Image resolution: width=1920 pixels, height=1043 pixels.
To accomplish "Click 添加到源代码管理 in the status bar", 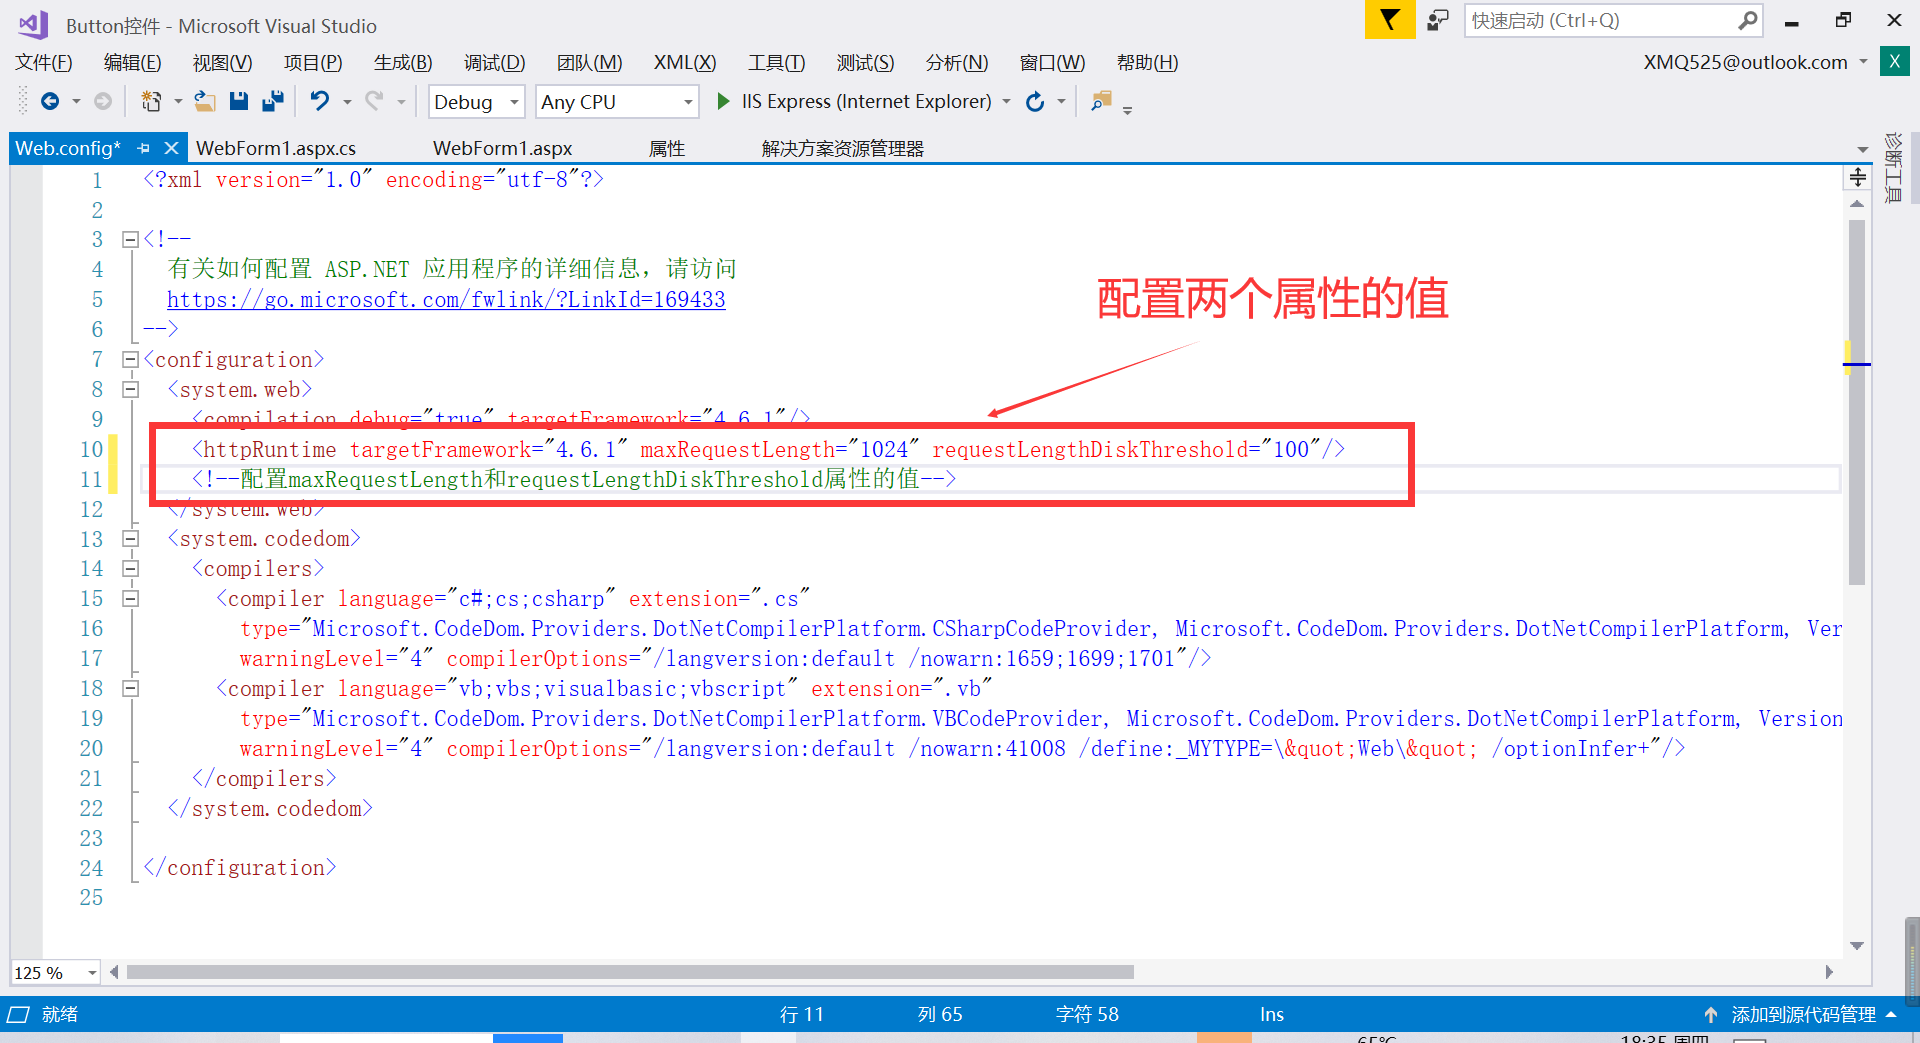I will pos(1804,1015).
